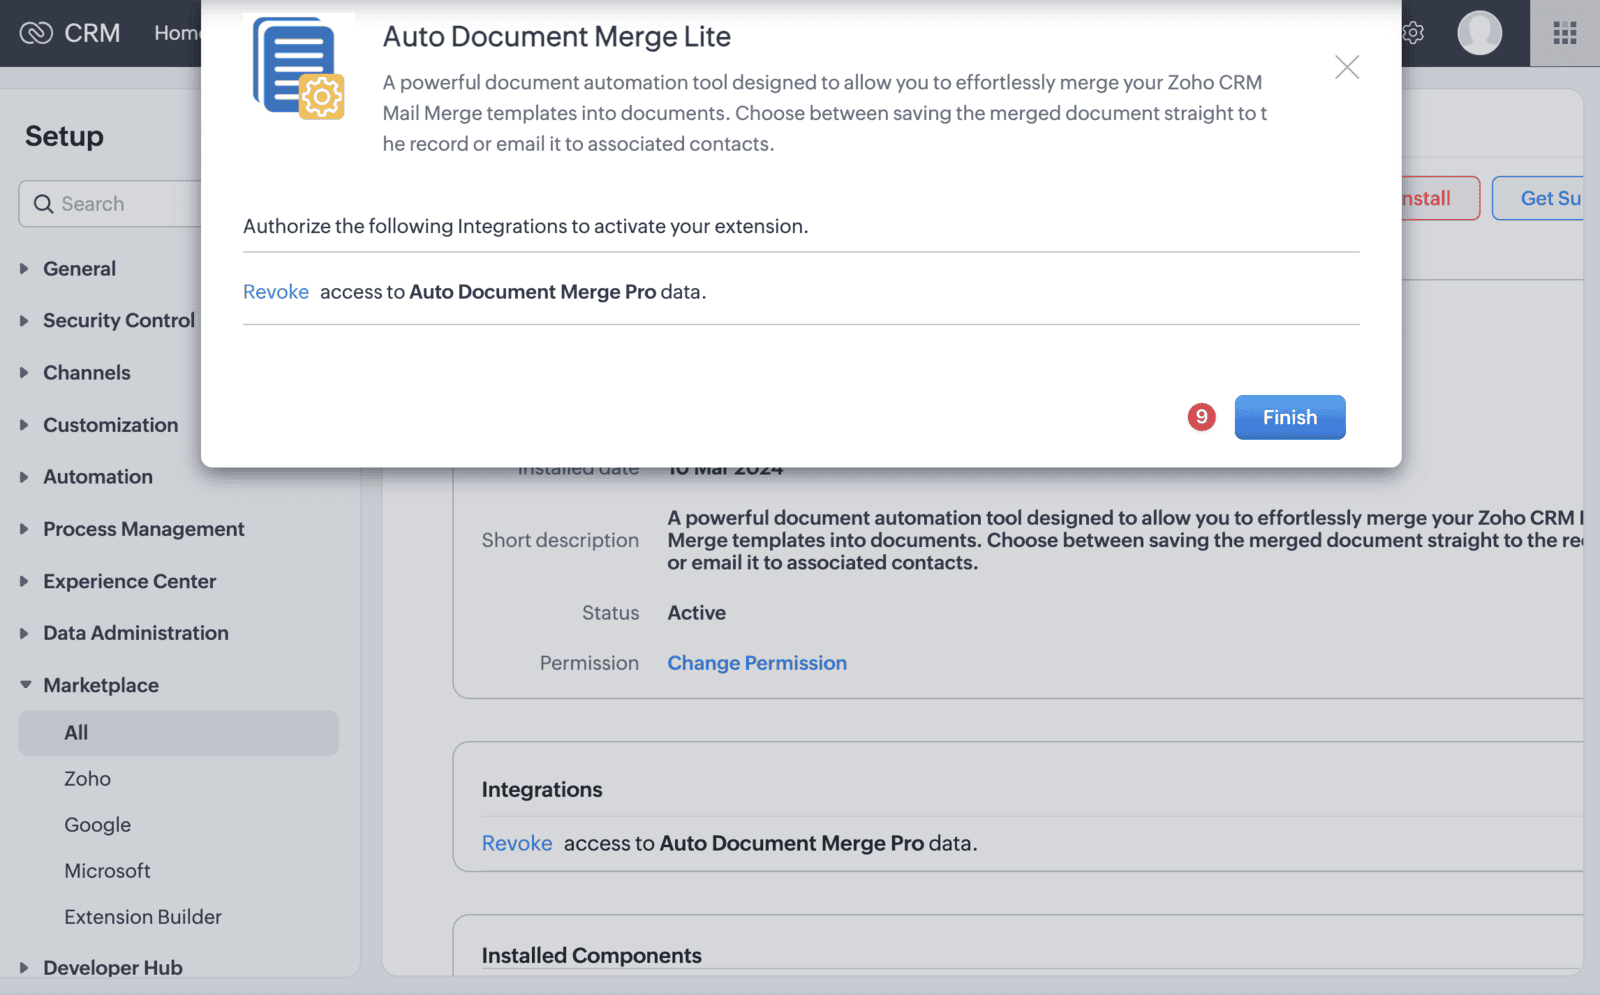The width and height of the screenshot is (1600, 995).
Task: Click the search magnifier icon
Action: [x=43, y=204]
